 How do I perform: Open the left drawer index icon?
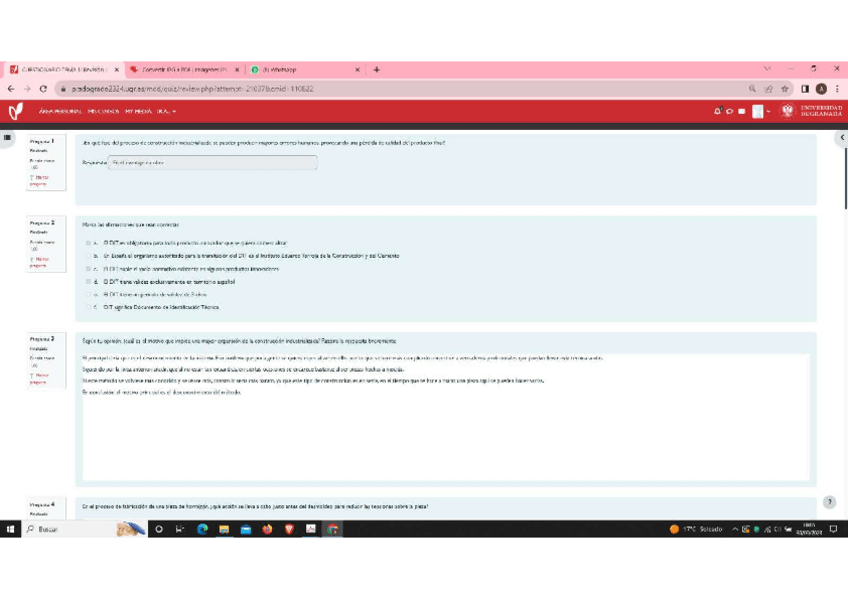click(7, 137)
